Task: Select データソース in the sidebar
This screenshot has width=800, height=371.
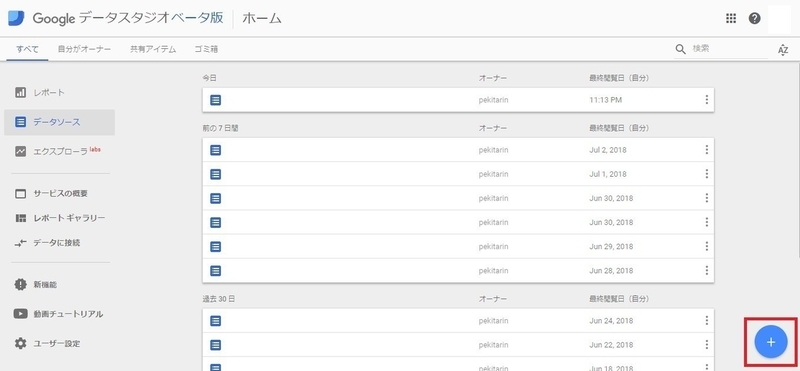Action: coord(59,122)
